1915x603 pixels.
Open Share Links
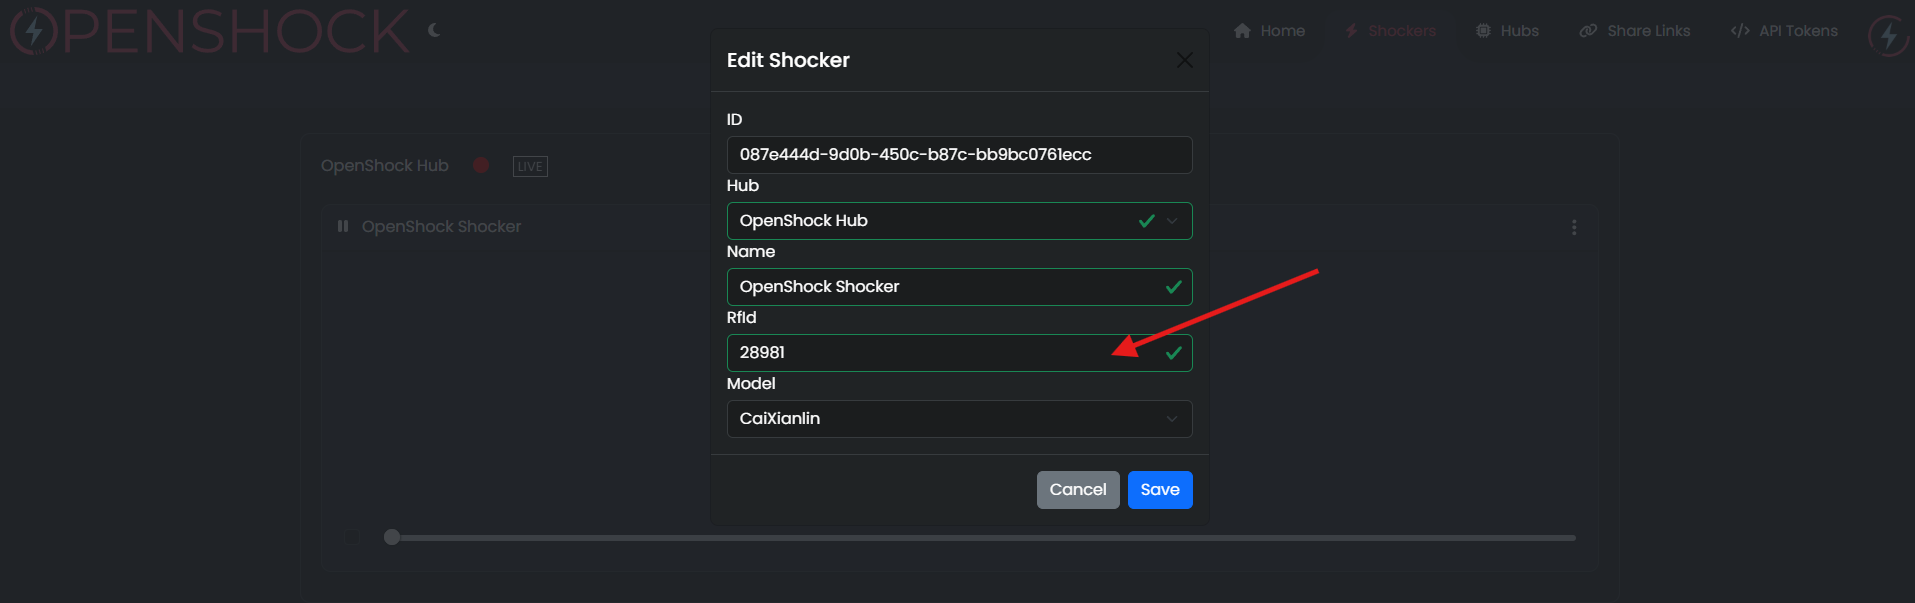[1635, 31]
